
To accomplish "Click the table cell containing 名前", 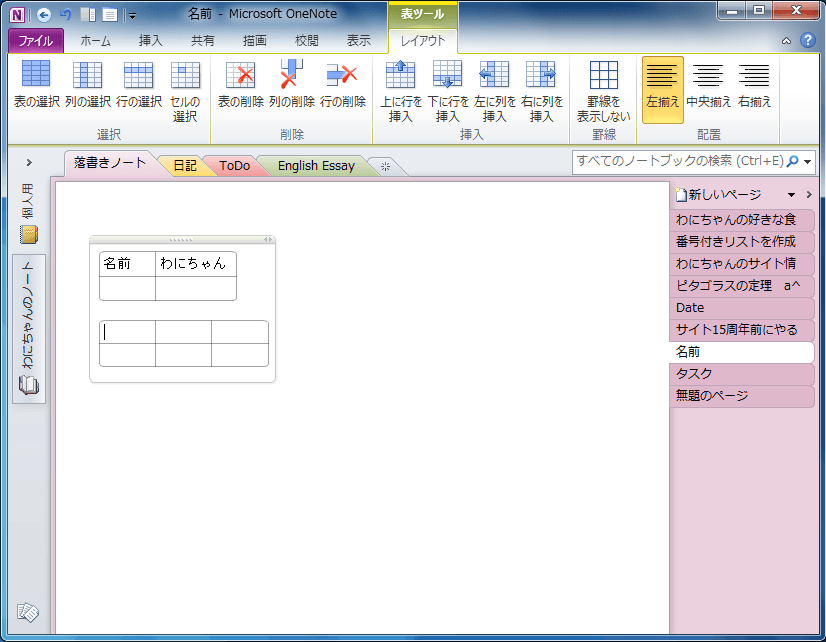I will 127,263.
